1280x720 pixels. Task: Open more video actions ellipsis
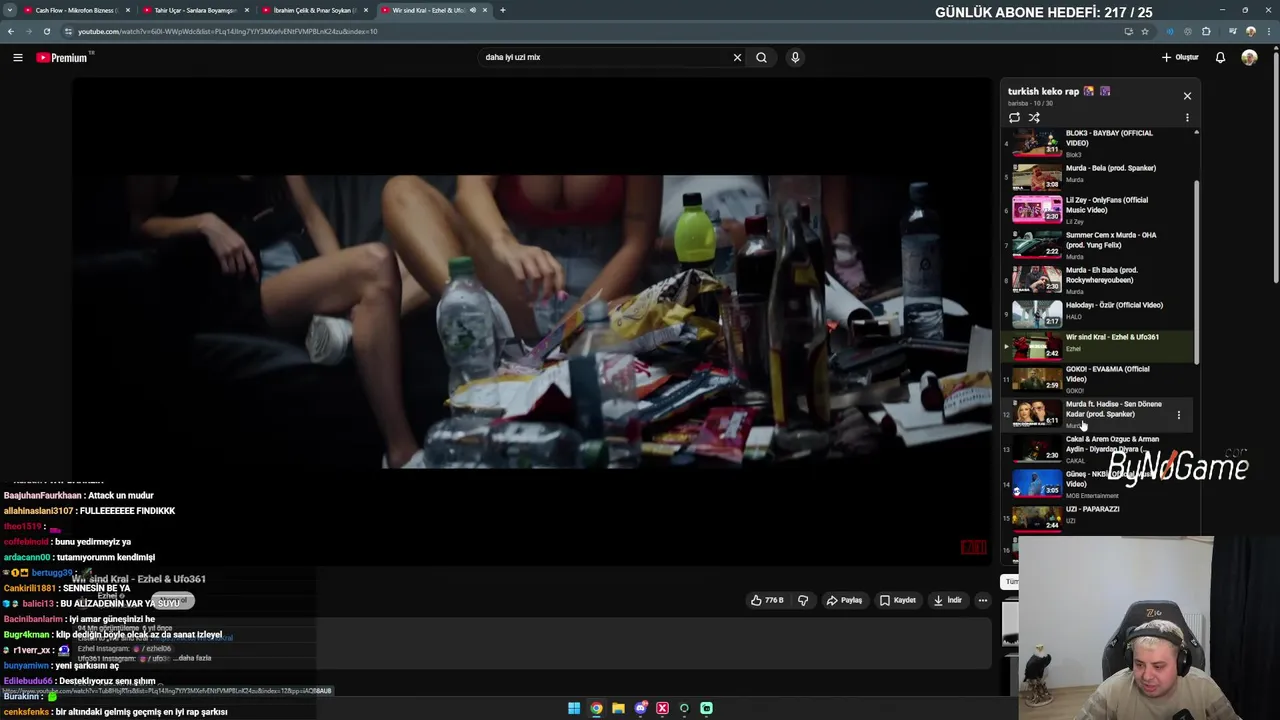click(x=982, y=600)
